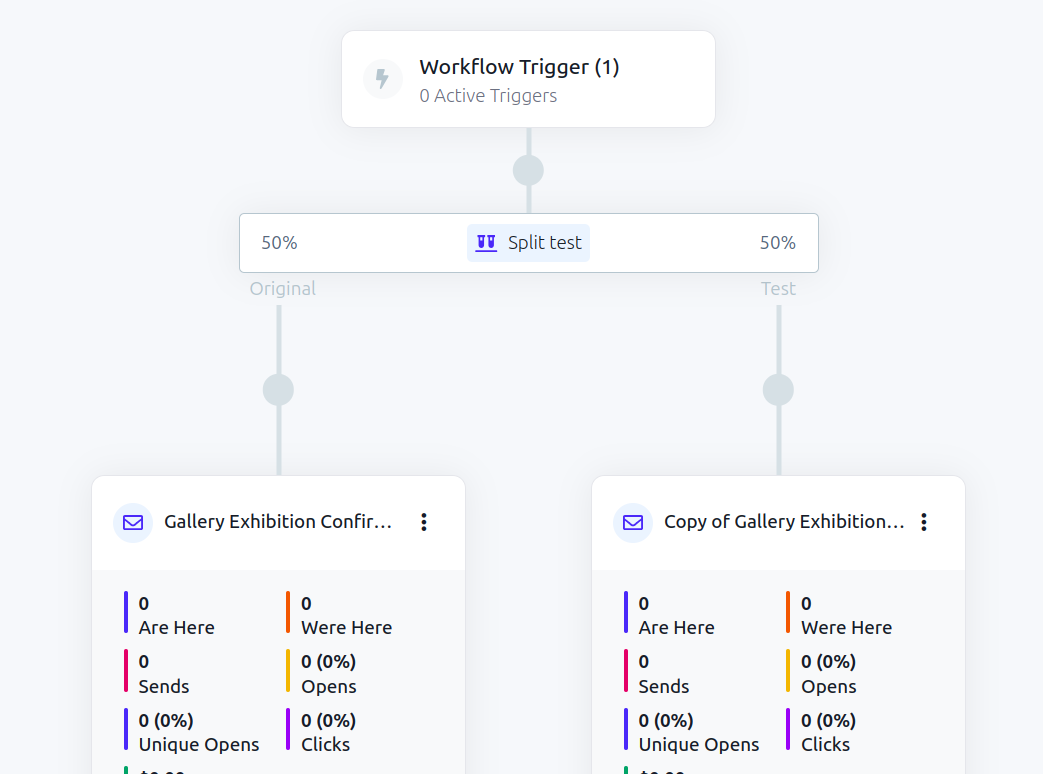1043x774 pixels.
Task: Select the Test branch label
Action: (x=778, y=288)
